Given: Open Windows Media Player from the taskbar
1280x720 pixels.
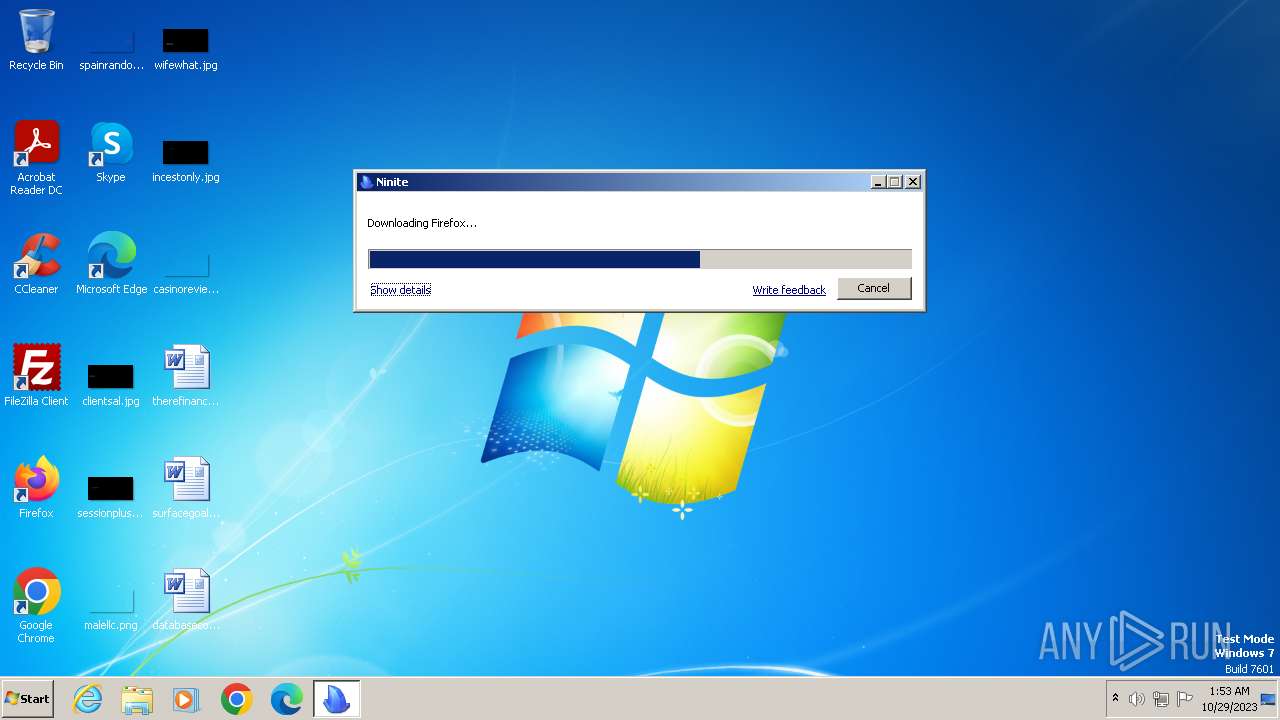Looking at the screenshot, I should (x=186, y=699).
